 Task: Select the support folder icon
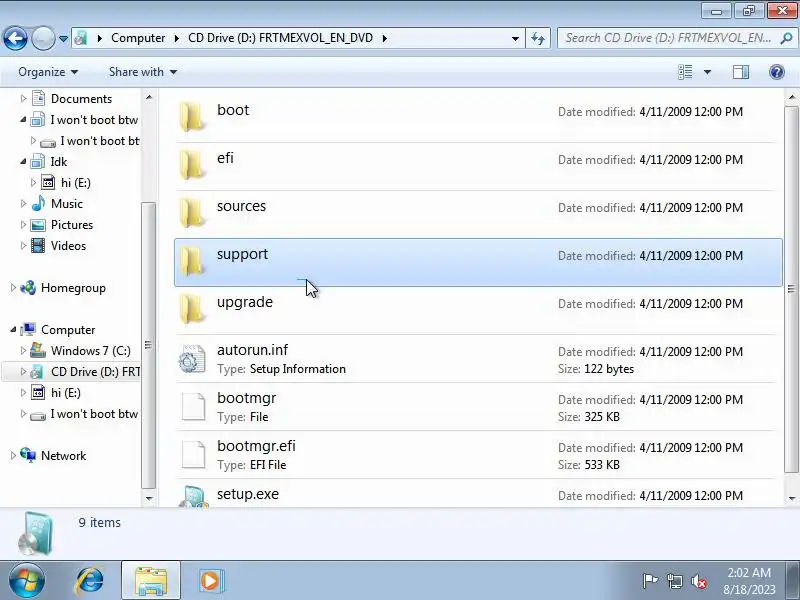192,260
